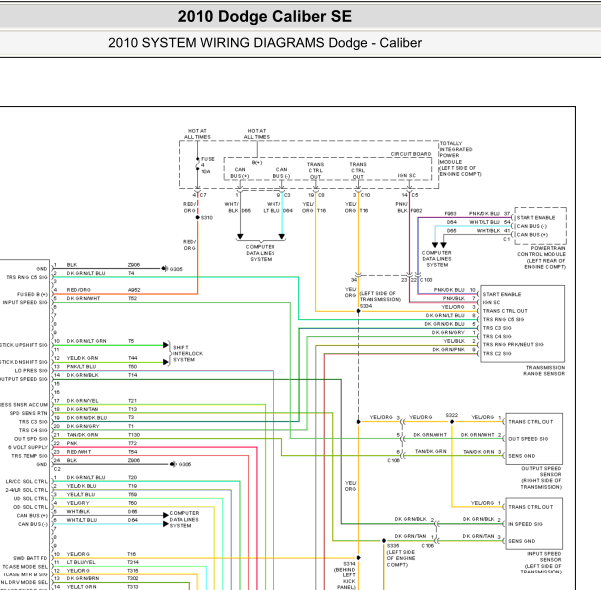The image size is (601, 590).
Task: Select splice label "S322"
Action: (x=452, y=416)
